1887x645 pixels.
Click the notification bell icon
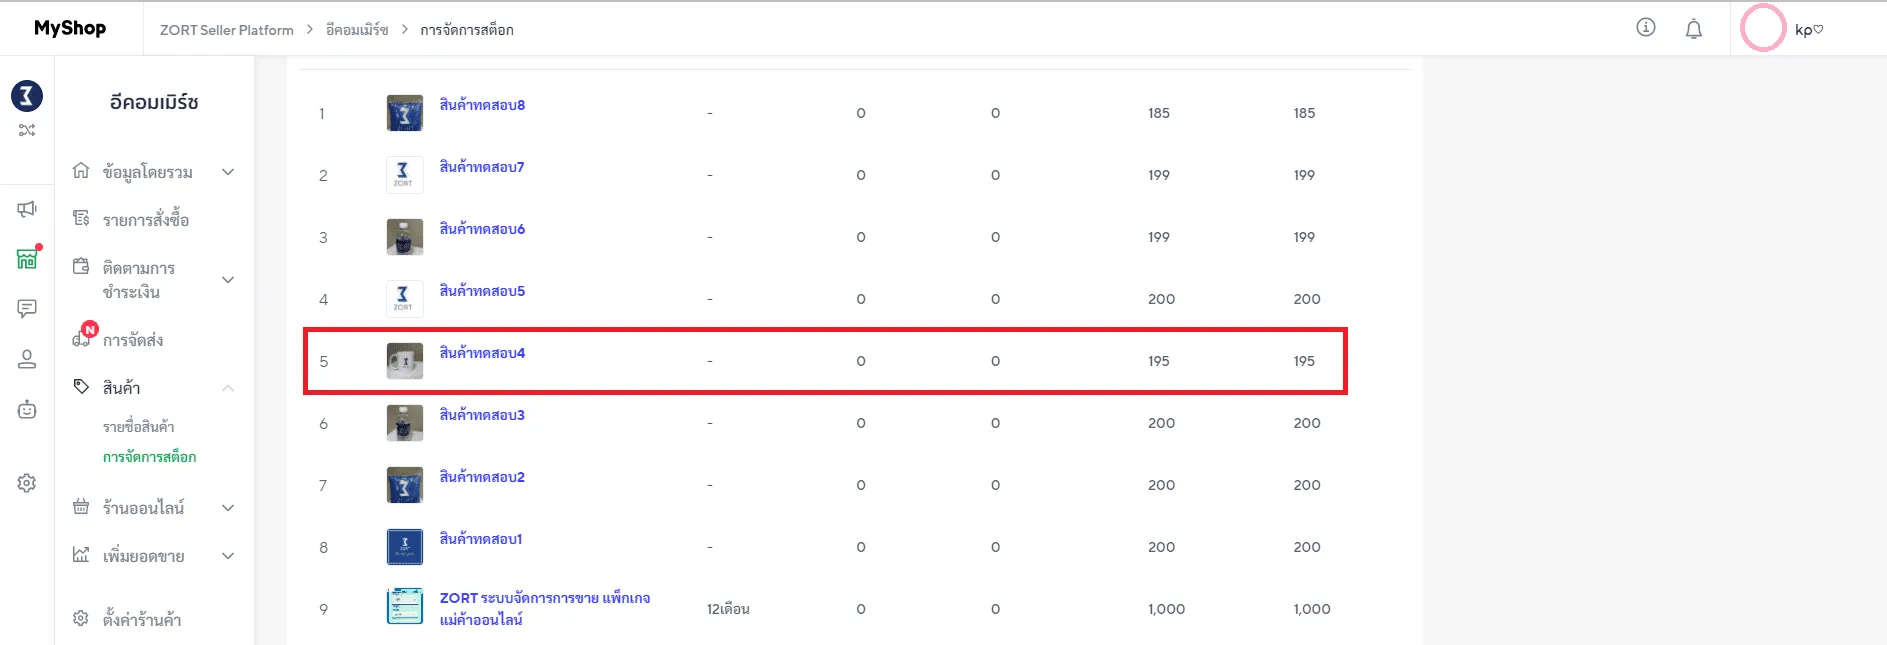pyautogui.click(x=1693, y=29)
